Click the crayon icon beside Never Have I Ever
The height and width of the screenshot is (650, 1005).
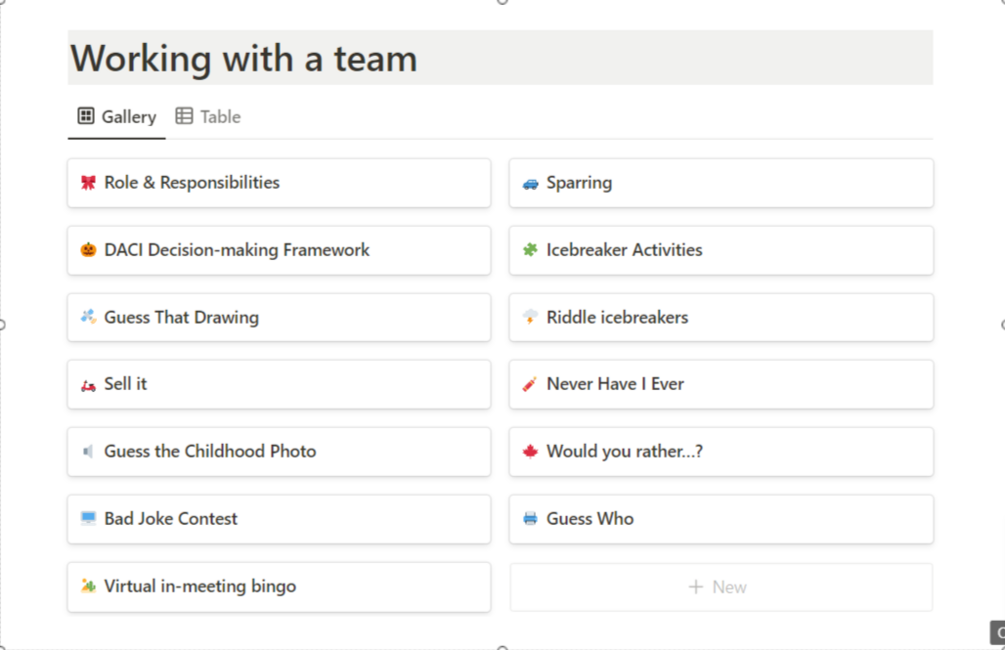click(x=530, y=384)
